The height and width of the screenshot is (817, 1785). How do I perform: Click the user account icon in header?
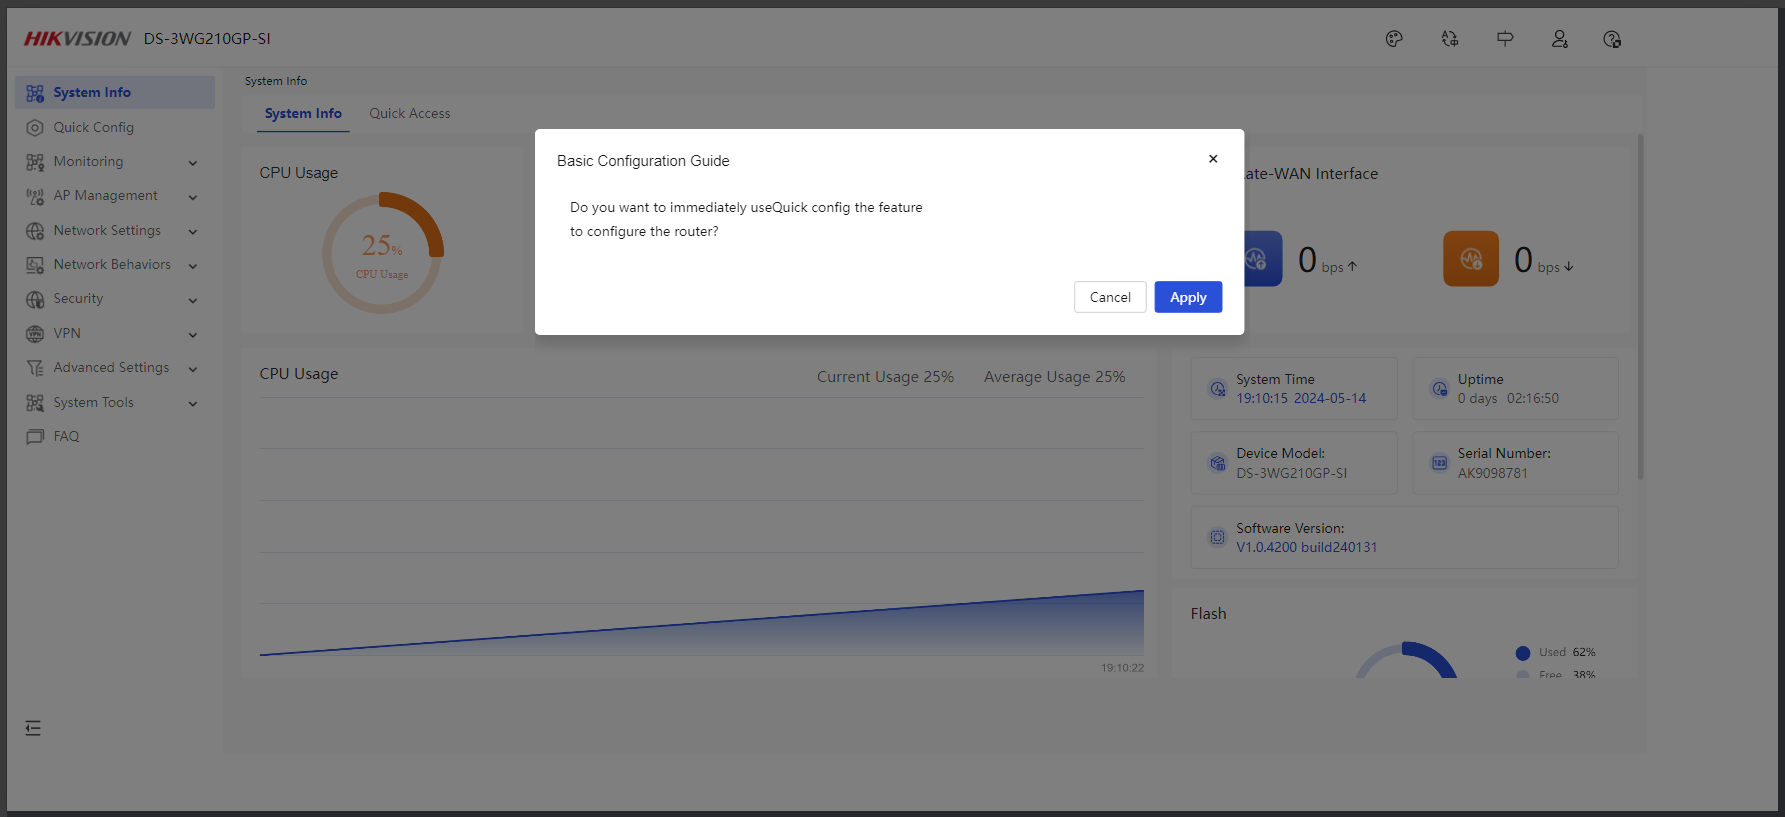1559,39
